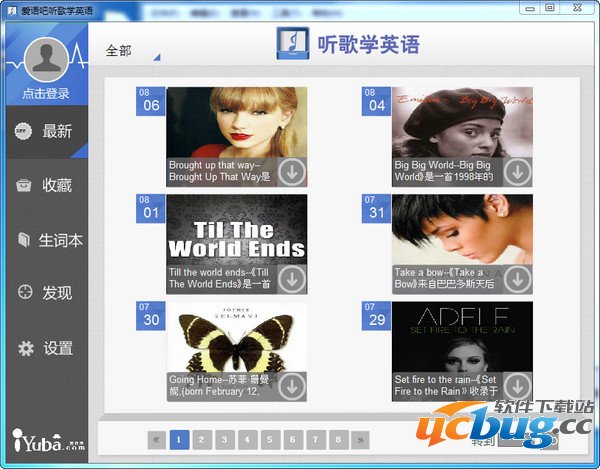The image size is (600, 469).
Task: Open the 生词本 vocabulary book
Action: pos(44,240)
